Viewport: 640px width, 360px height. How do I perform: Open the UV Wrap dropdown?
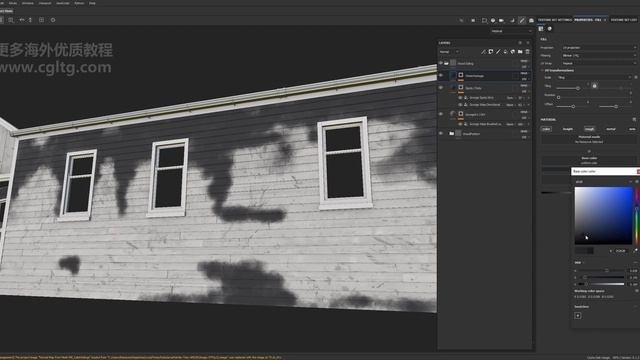tap(599, 63)
